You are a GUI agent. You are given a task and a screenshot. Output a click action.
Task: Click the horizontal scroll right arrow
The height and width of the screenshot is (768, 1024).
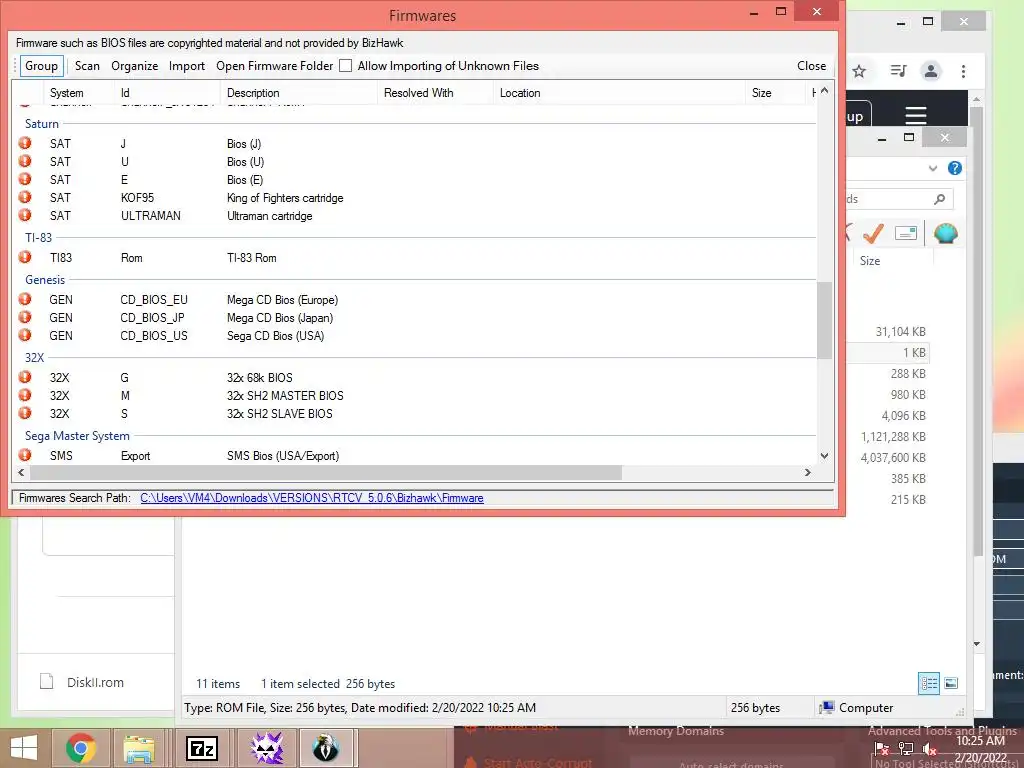click(x=808, y=472)
